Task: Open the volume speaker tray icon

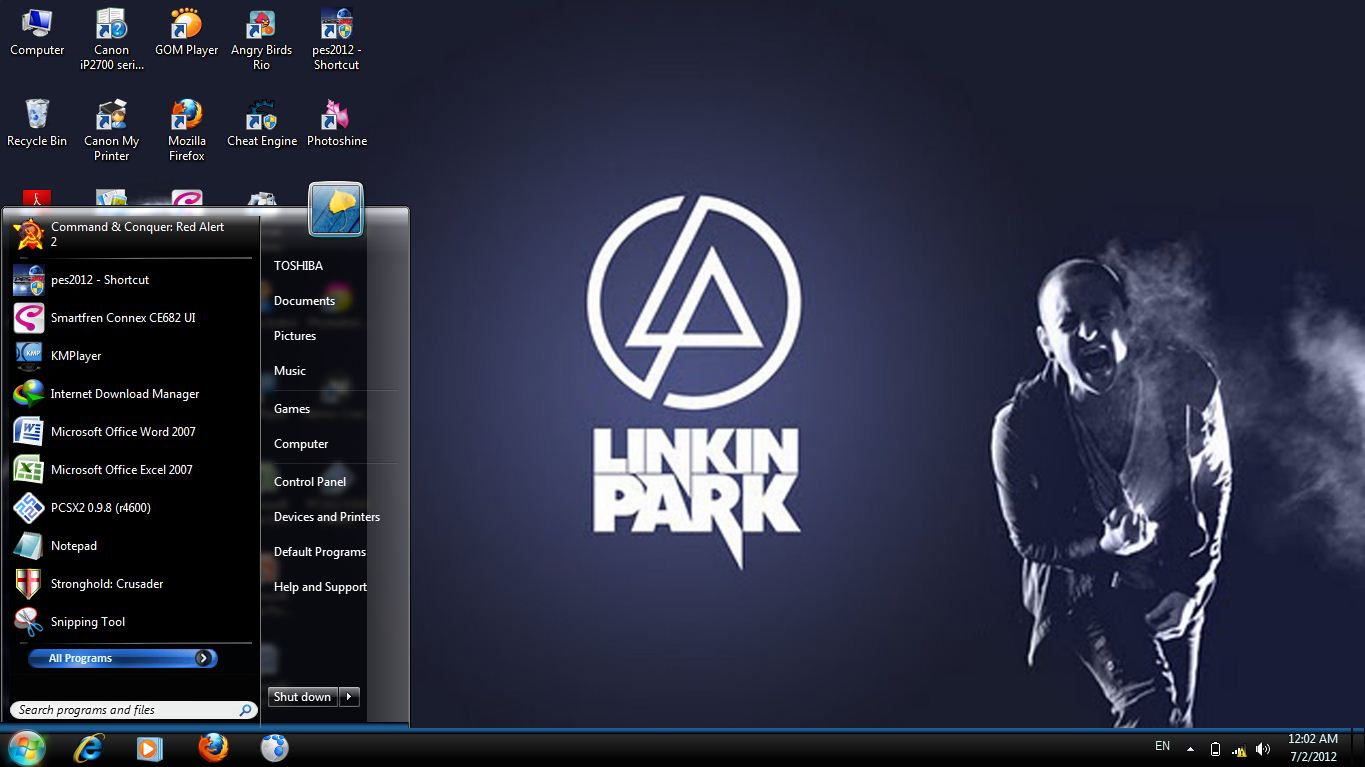Action: 1263,749
